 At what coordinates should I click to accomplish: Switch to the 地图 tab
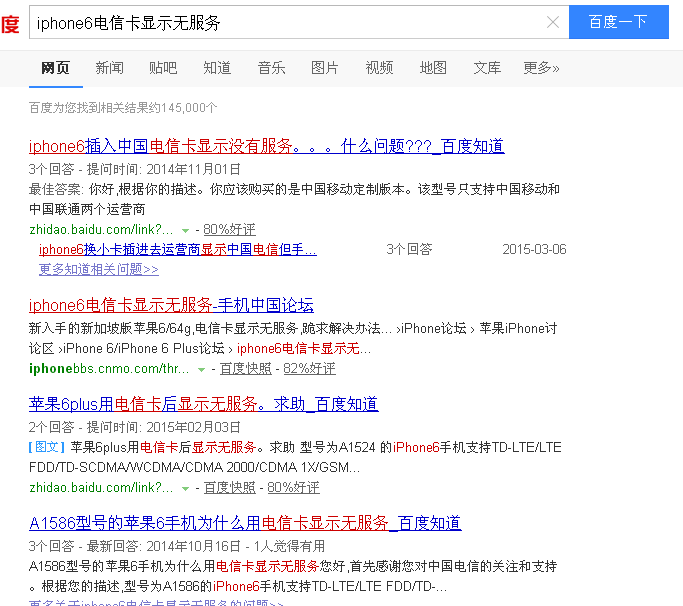(433, 68)
